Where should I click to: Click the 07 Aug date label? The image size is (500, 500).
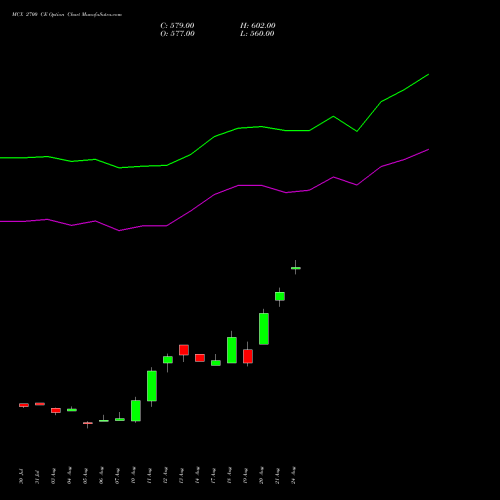tap(117, 476)
